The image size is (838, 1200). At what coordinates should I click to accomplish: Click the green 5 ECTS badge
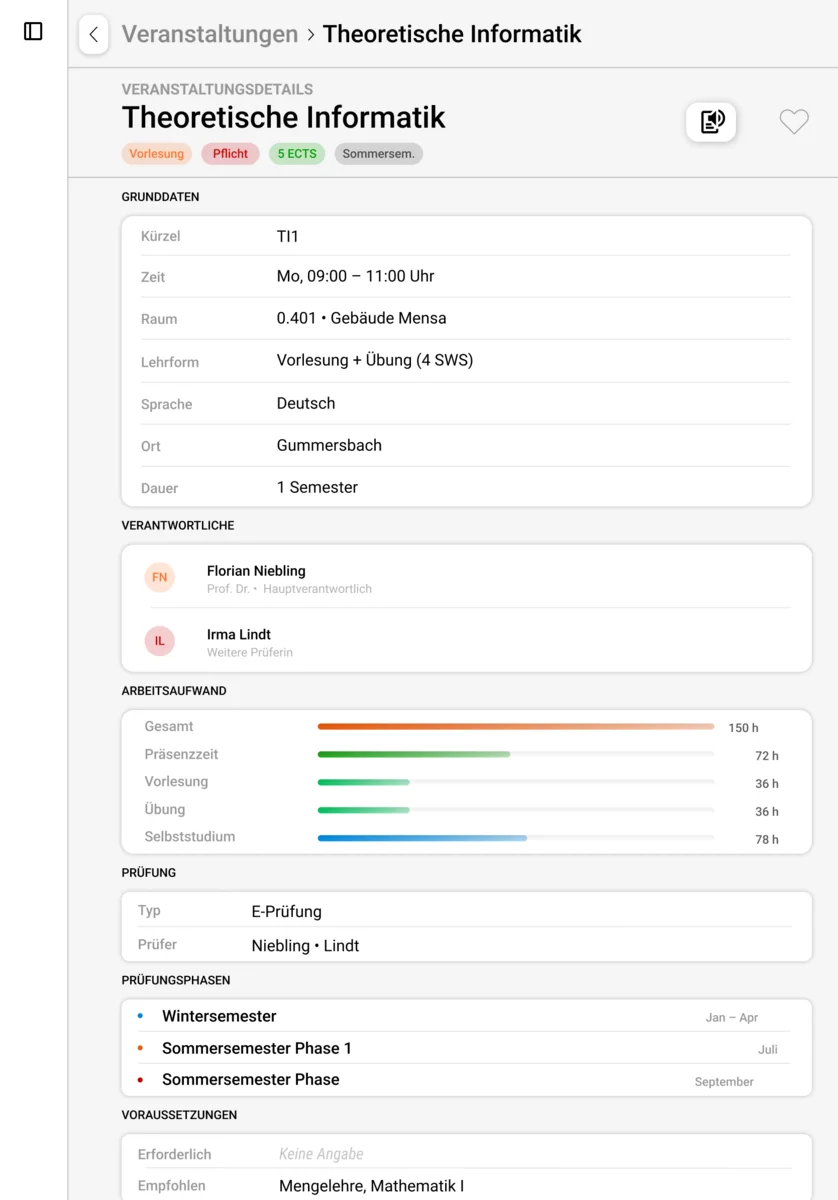pyautogui.click(x=297, y=154)
